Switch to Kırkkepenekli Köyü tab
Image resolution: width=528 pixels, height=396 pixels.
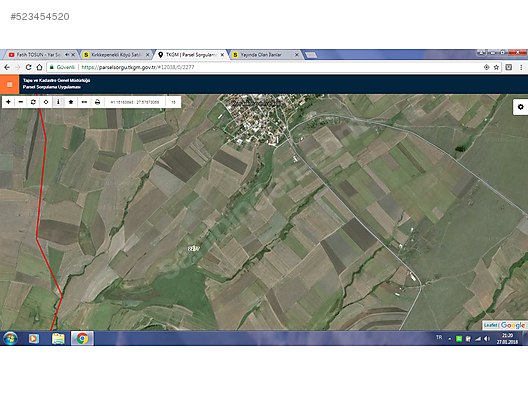115,55
